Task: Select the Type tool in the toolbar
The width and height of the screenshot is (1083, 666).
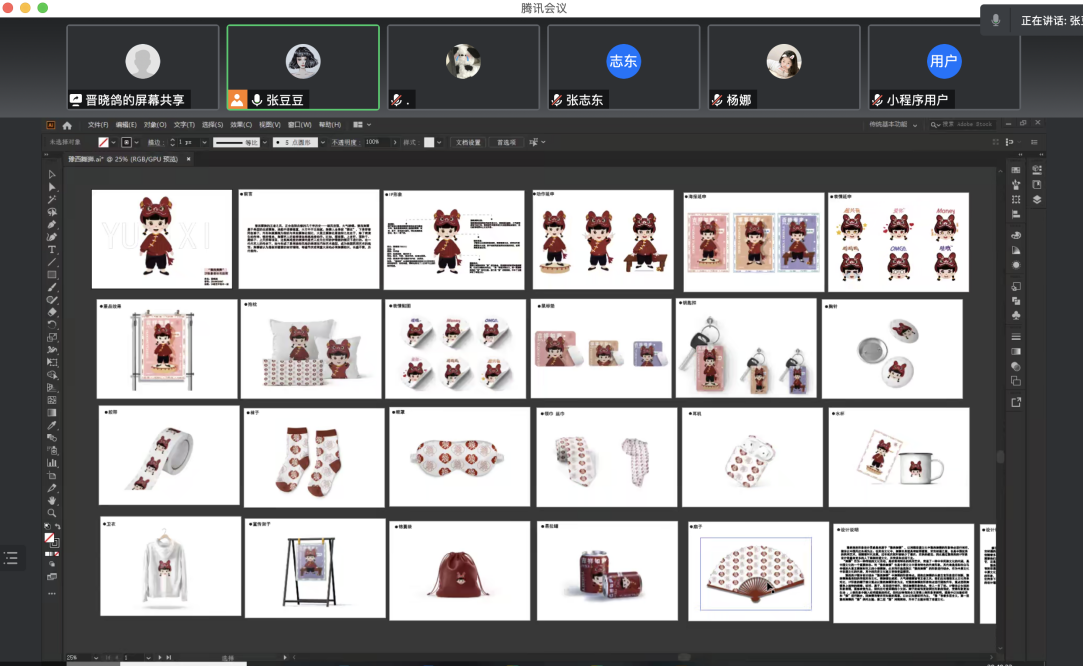Action: [x=52, y=250]
